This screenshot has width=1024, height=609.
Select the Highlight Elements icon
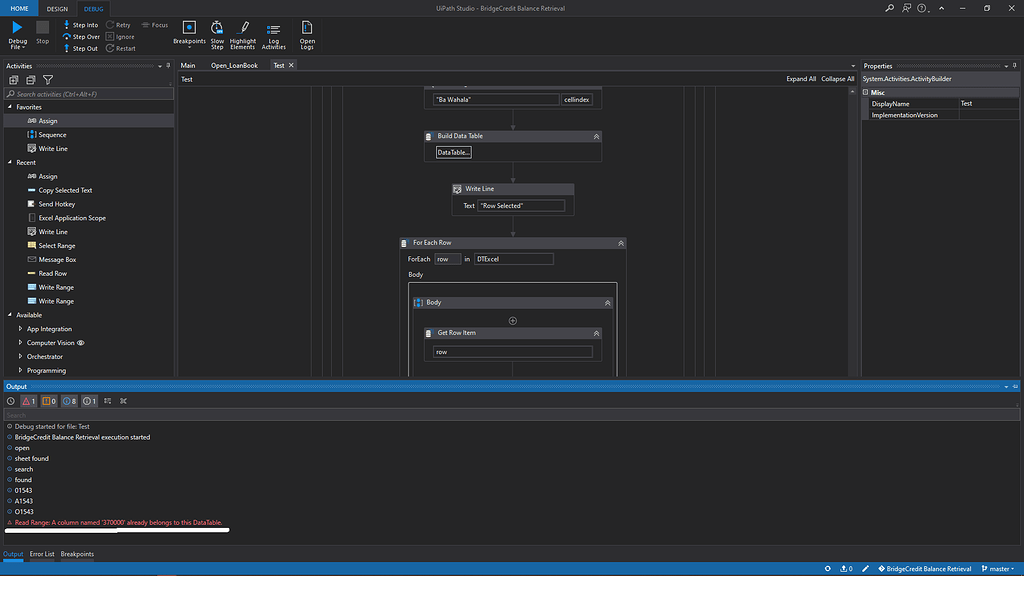(x=243, y=29)
